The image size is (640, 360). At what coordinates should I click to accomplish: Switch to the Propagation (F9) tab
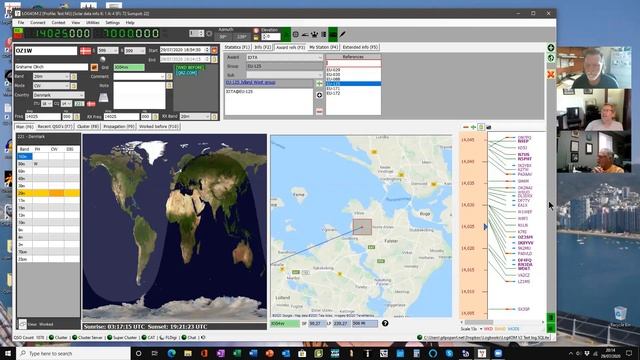[x=119, y=127]
